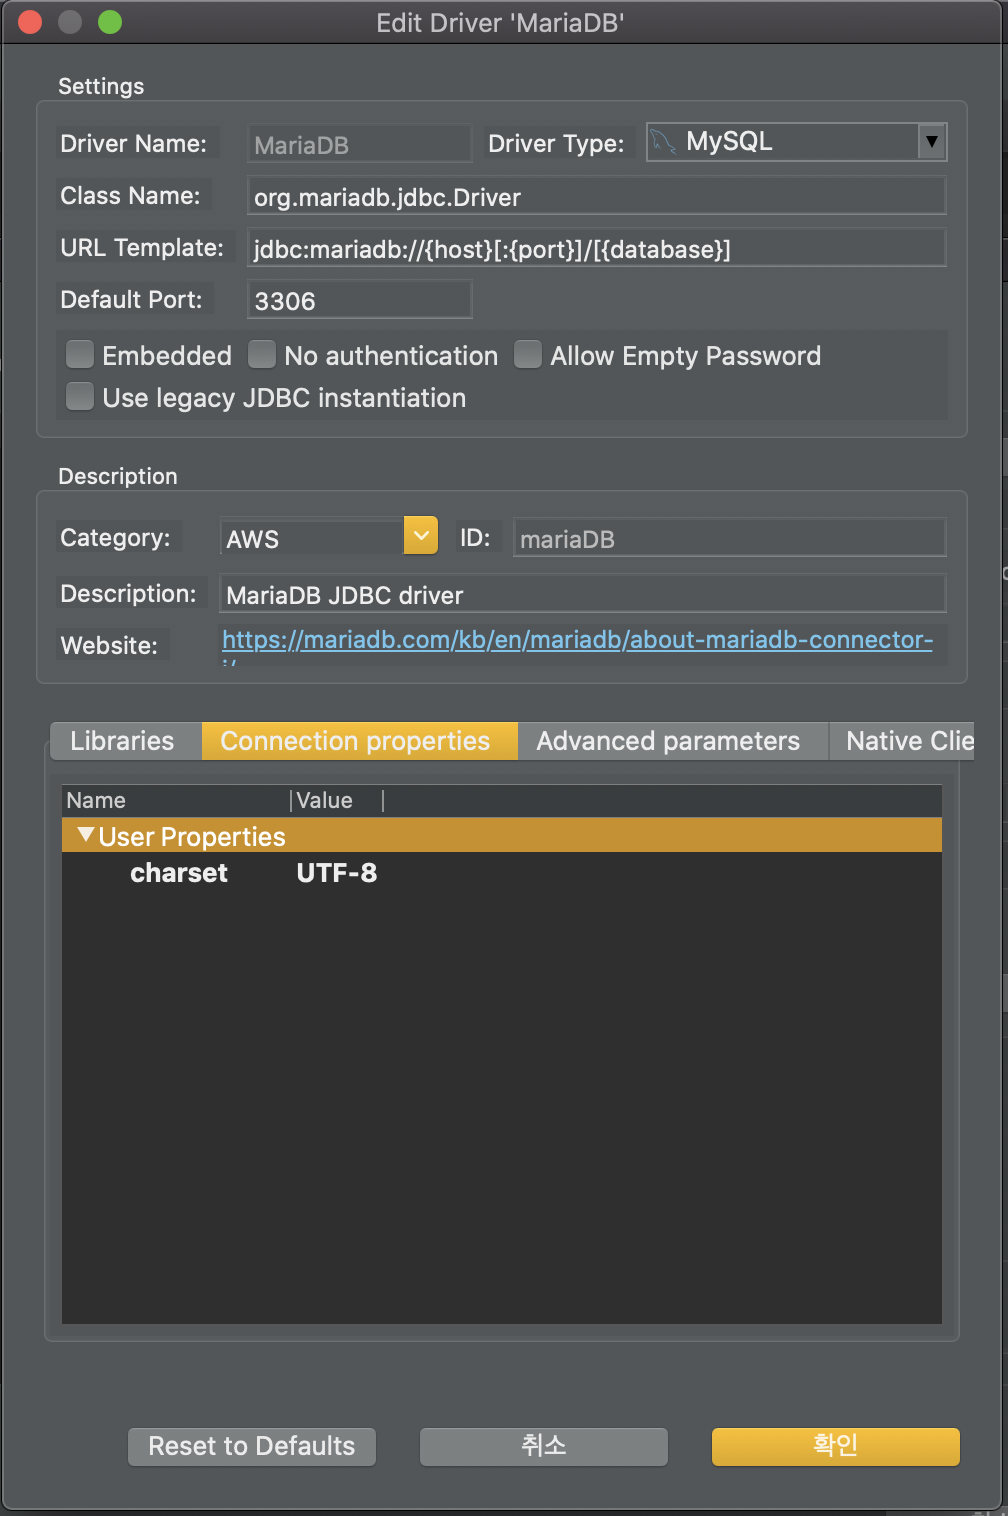Focus the Default Port field

click(359, 300)
